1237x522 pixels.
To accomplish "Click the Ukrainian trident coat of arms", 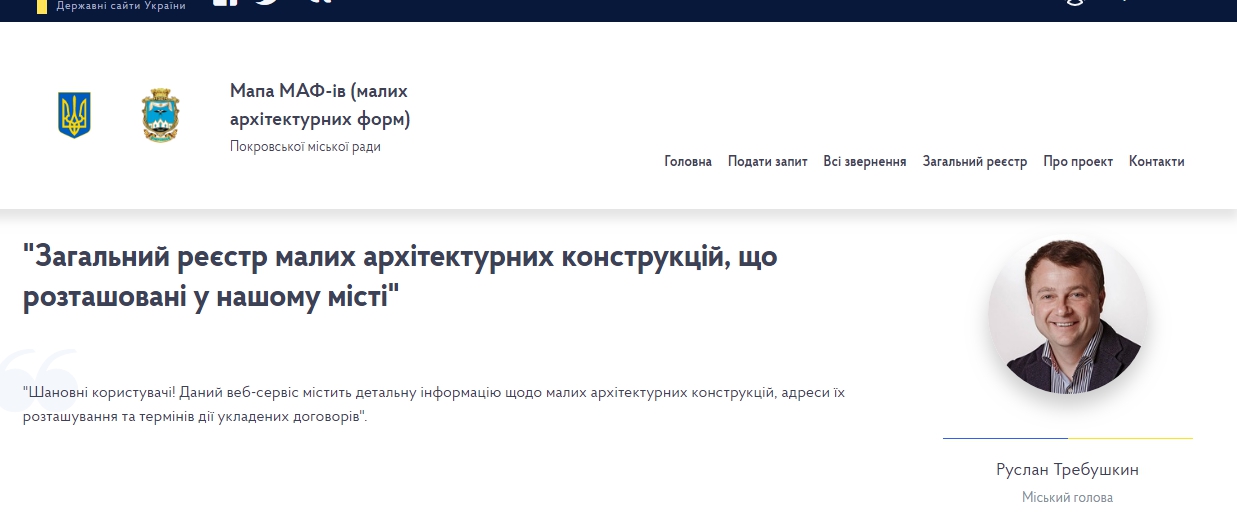I will tap(74, 115).
